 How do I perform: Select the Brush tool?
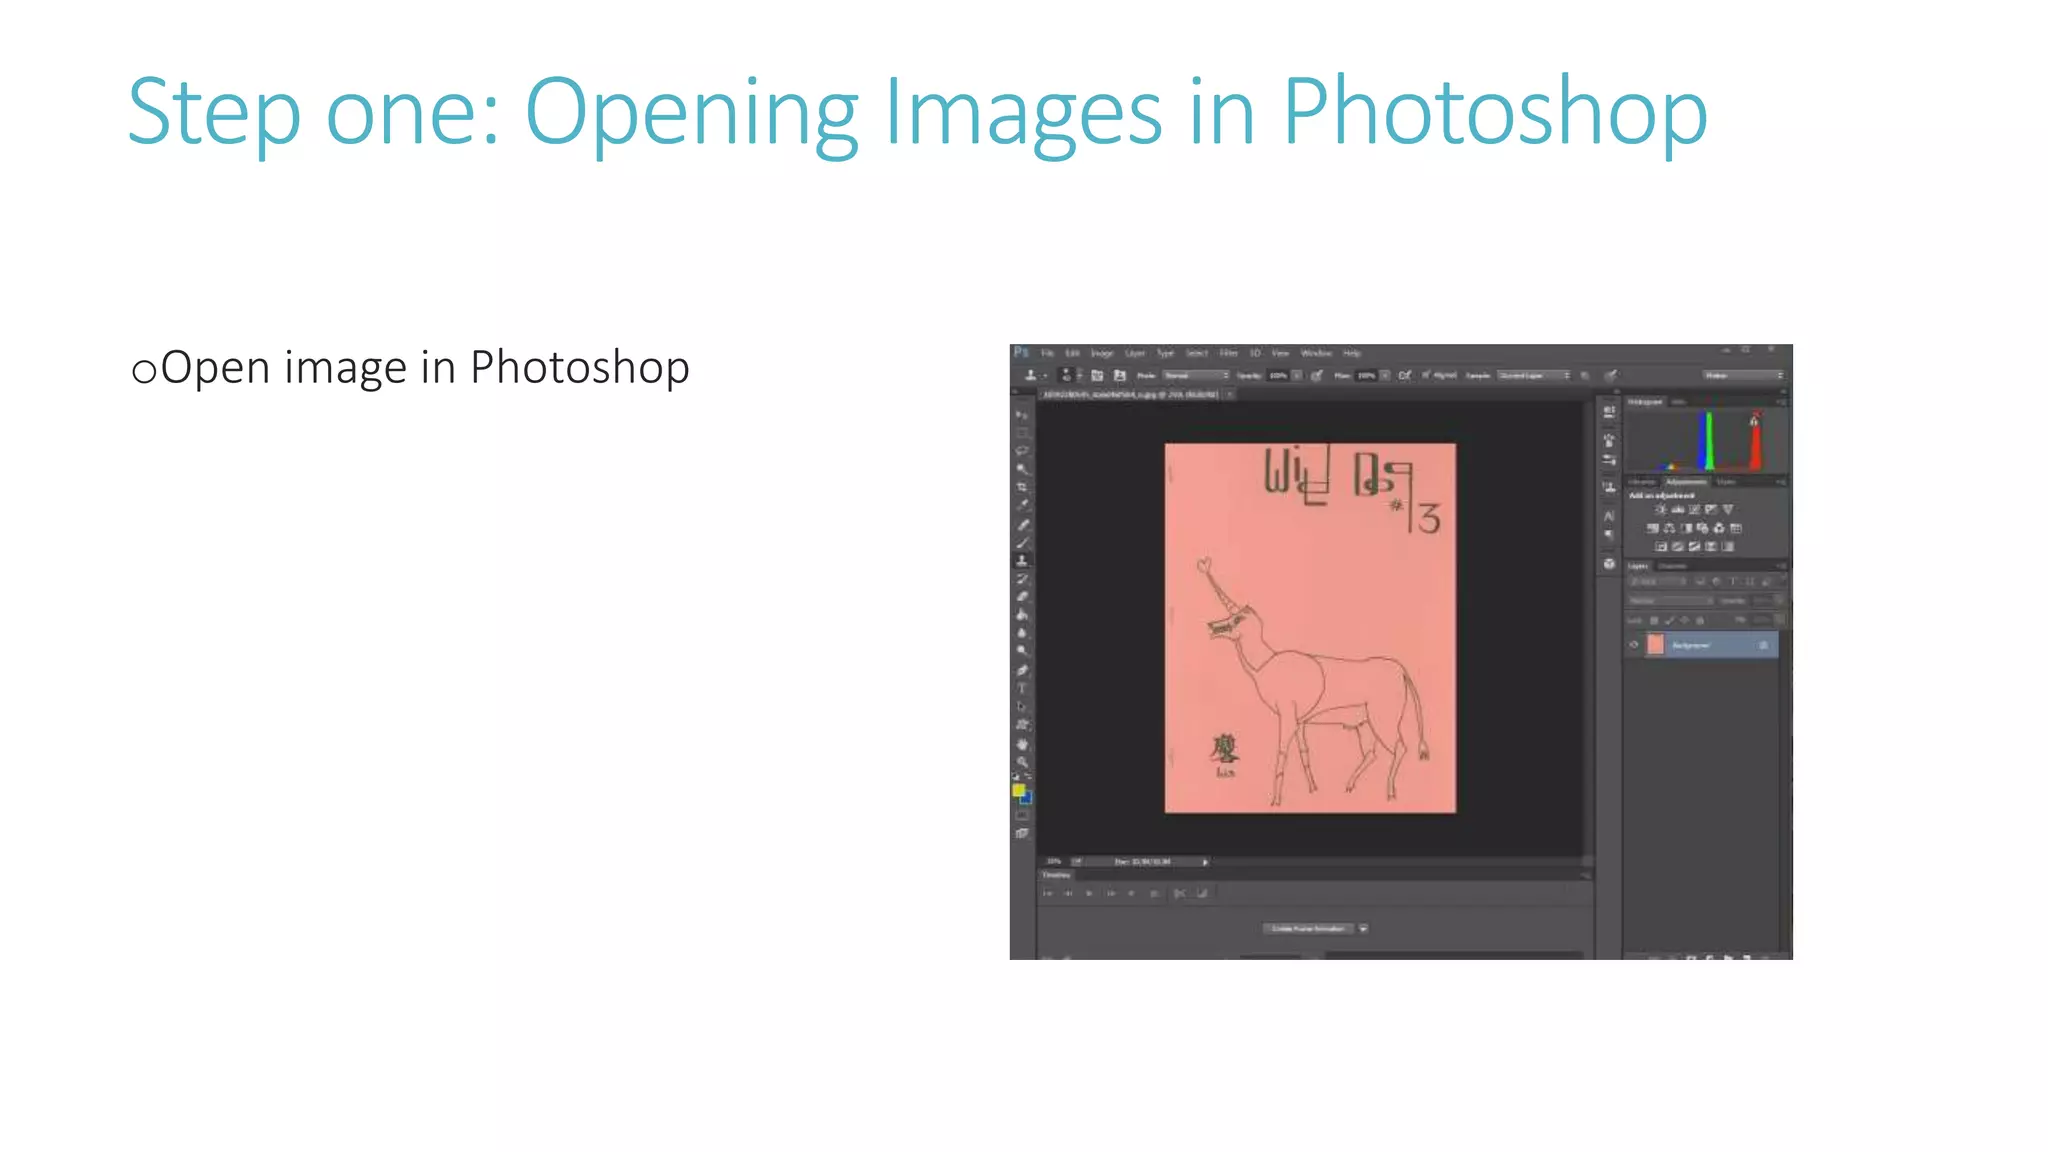point(1022,542)
